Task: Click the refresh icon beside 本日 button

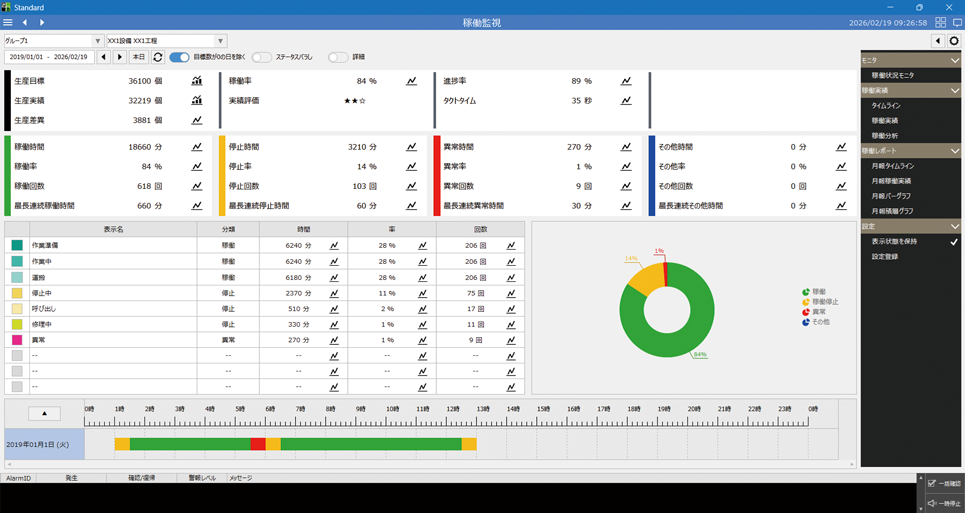Action: coord(158,57)
